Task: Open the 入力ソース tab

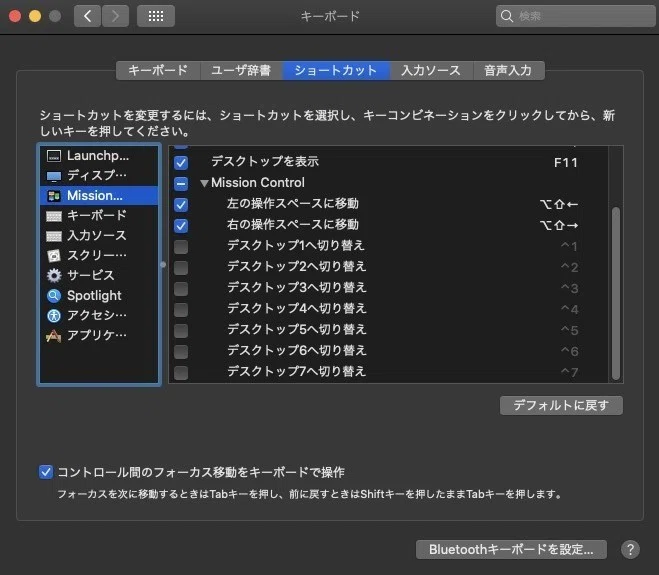Action: coord(431,70)
